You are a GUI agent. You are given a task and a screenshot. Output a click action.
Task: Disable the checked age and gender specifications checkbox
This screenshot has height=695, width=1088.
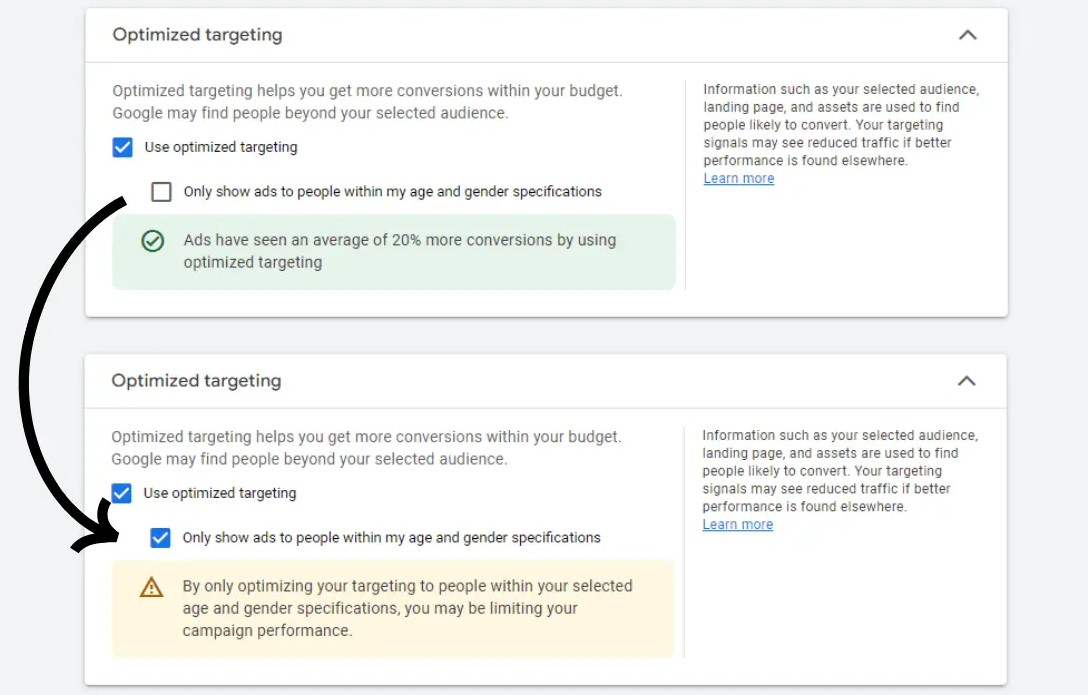pos(160,538)
